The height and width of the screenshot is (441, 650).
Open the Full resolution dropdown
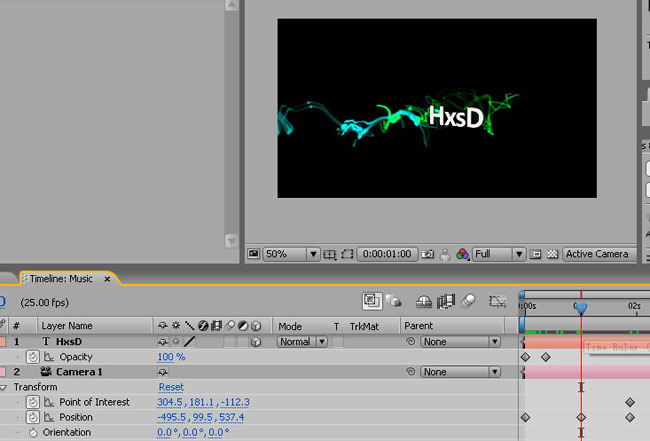519,254
